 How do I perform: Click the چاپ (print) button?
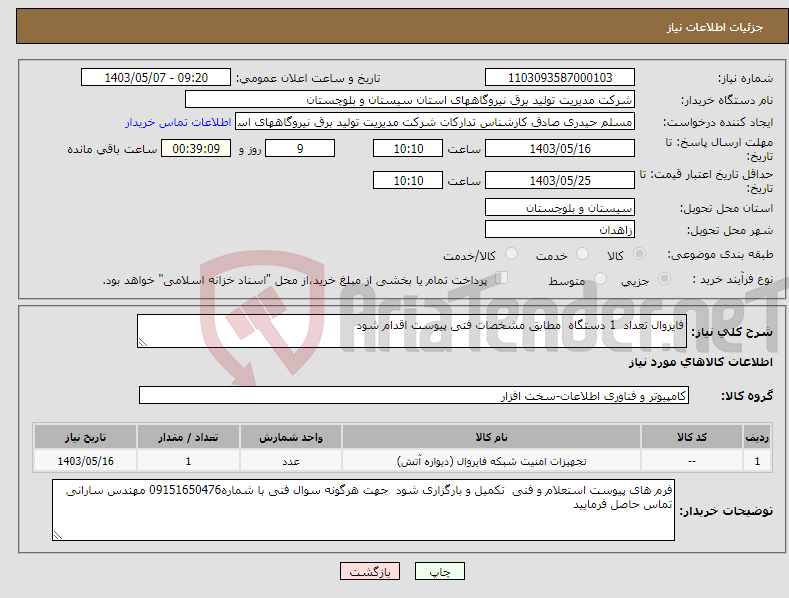[439, 571]
